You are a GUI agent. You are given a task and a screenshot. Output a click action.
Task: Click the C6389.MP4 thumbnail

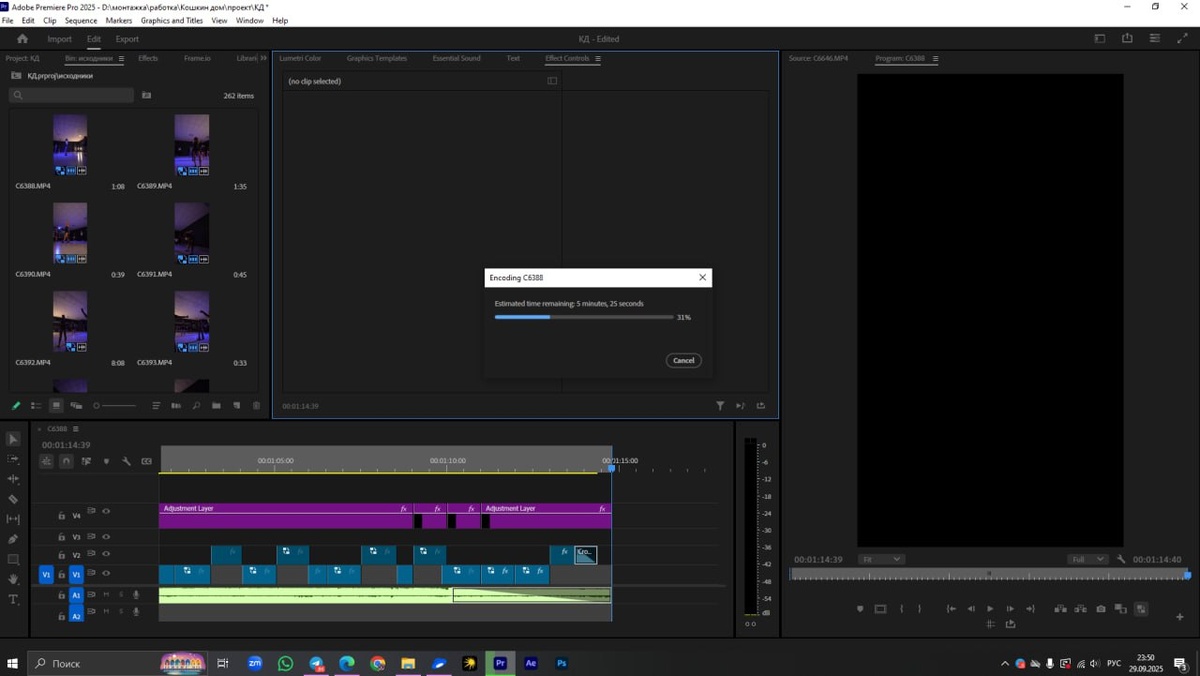click(x=191, y=145)
